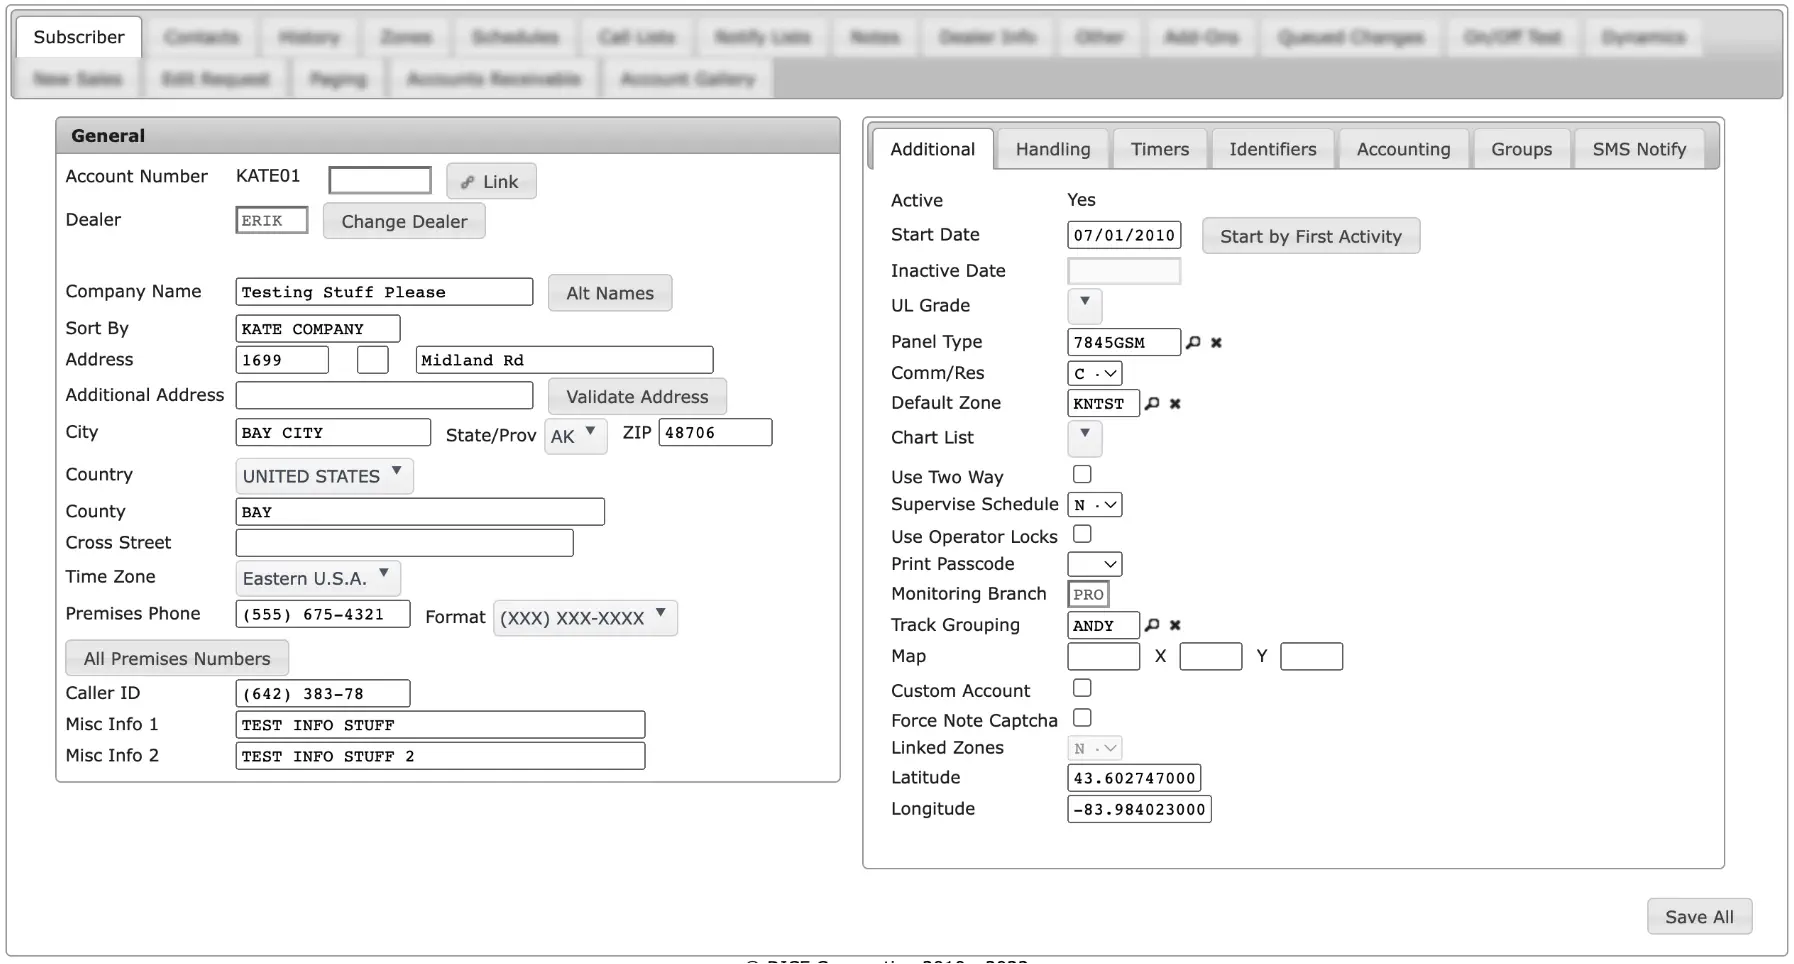Open the State/Prov dropdown showing AK
This screenshot has width=1794, height=964.
click(575, 435)
